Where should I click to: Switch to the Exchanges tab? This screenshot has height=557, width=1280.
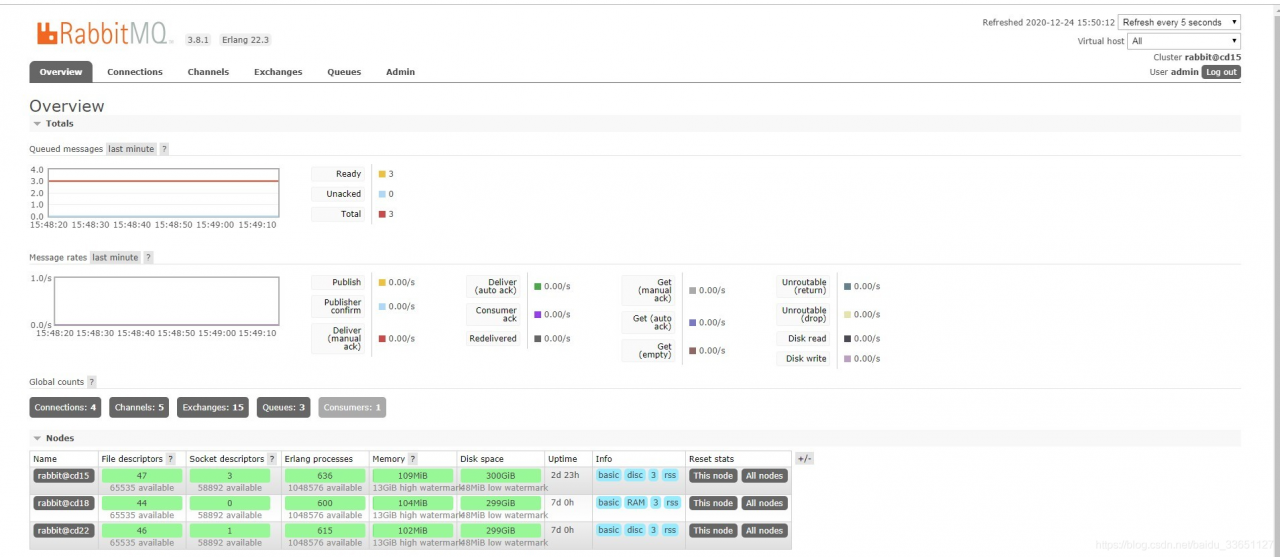click(x=278, y=72)
